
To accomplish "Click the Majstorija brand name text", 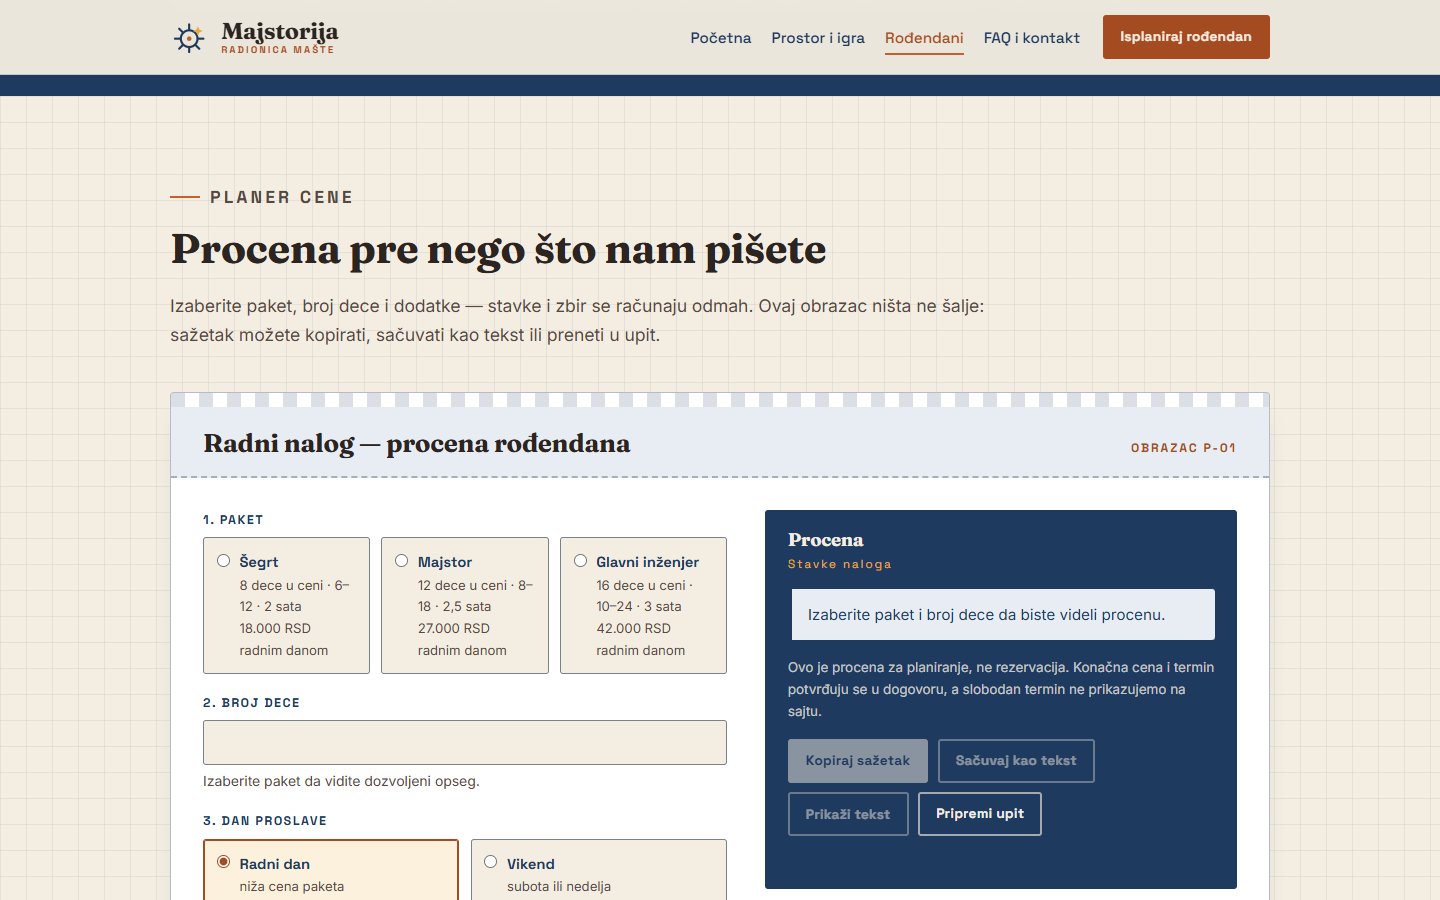I will tap(280, 32).
